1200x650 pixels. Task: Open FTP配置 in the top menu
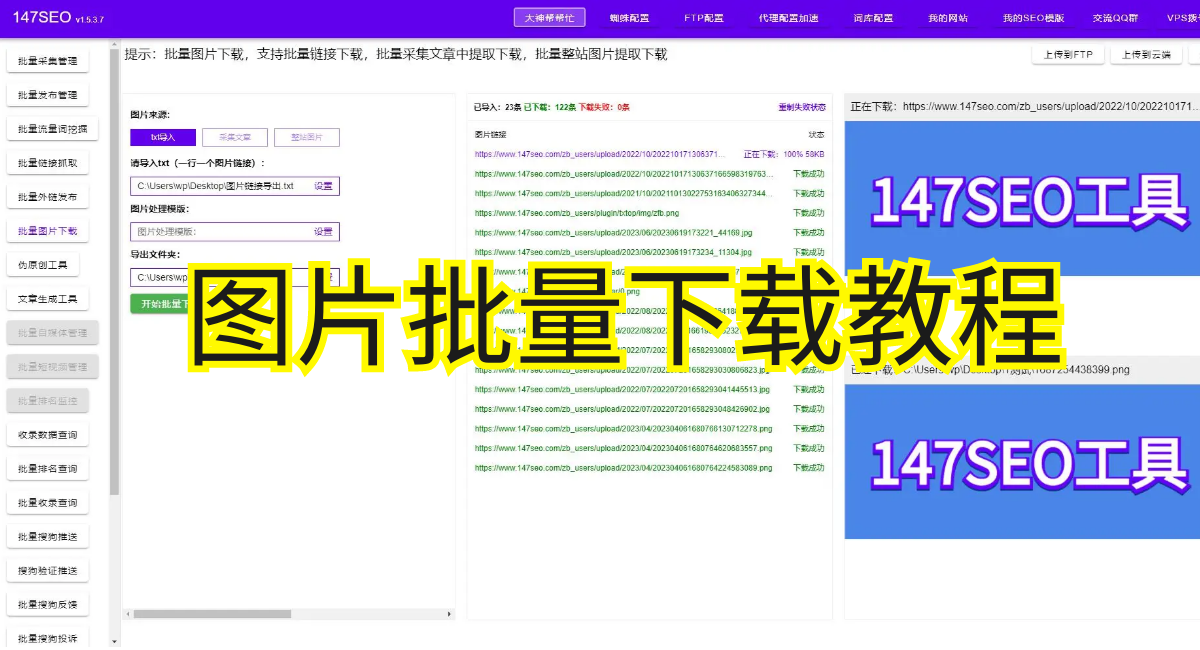click(704, 18)
